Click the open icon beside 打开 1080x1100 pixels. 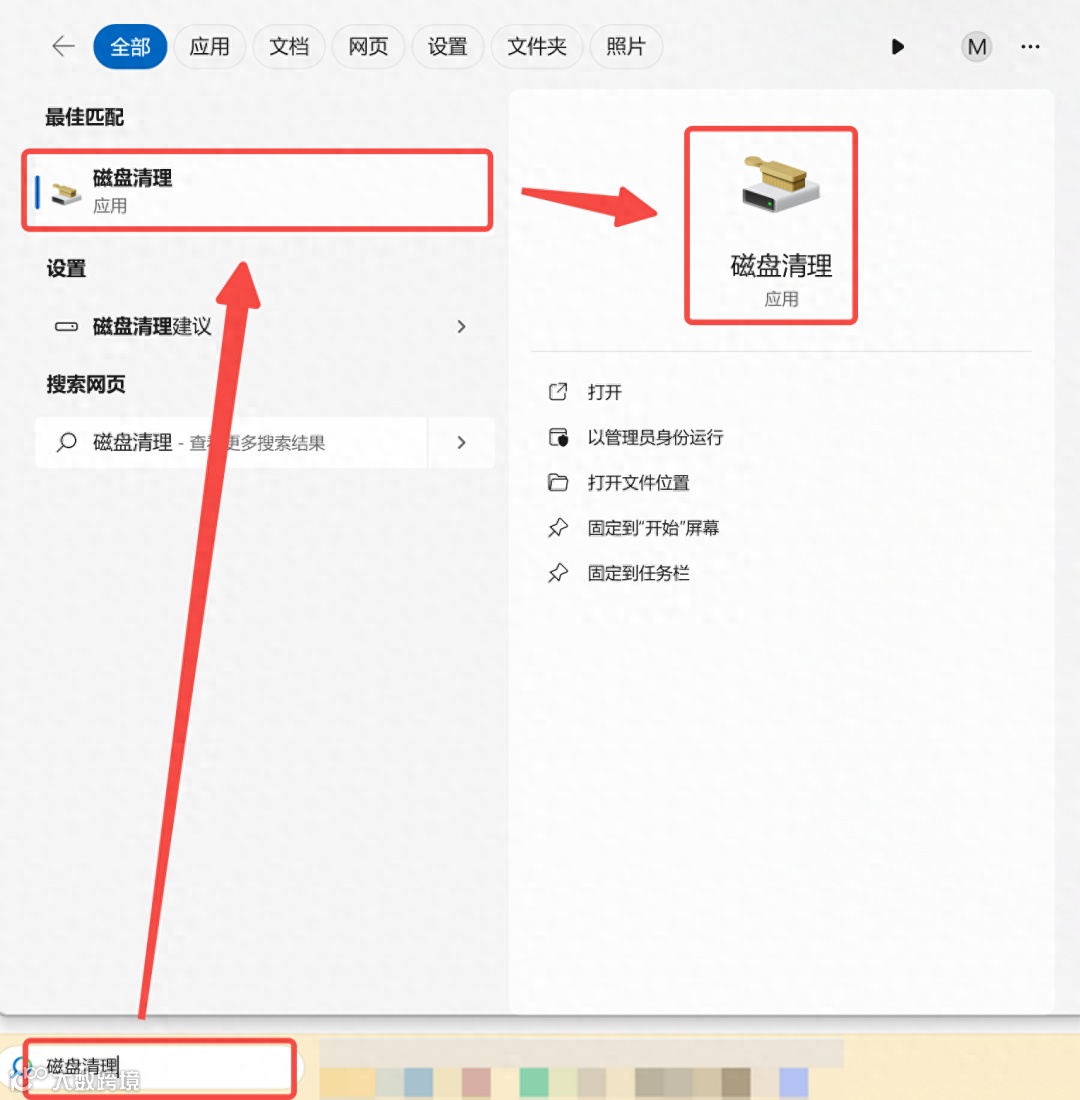click(558, 391)
